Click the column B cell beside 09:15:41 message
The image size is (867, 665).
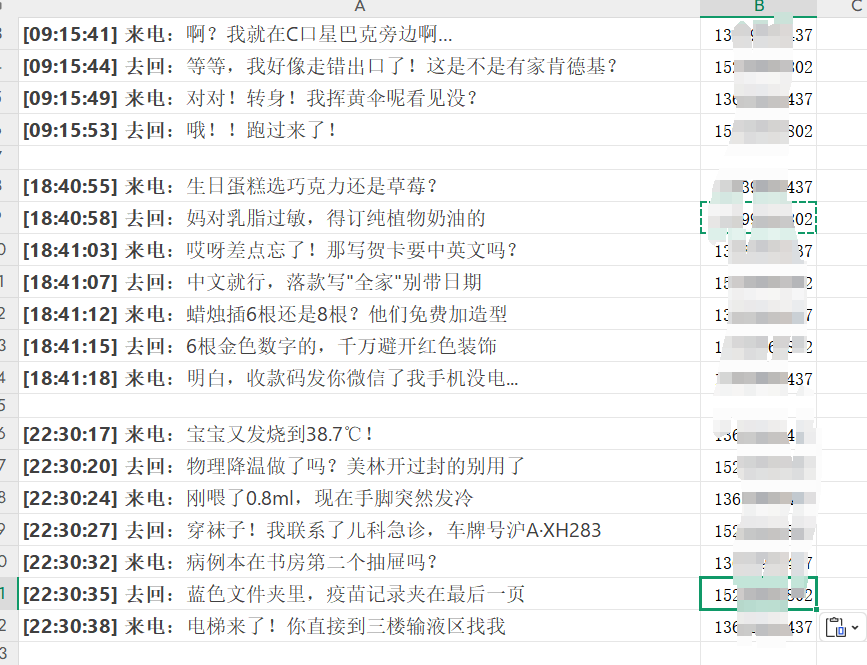click(x=758, y=34)
